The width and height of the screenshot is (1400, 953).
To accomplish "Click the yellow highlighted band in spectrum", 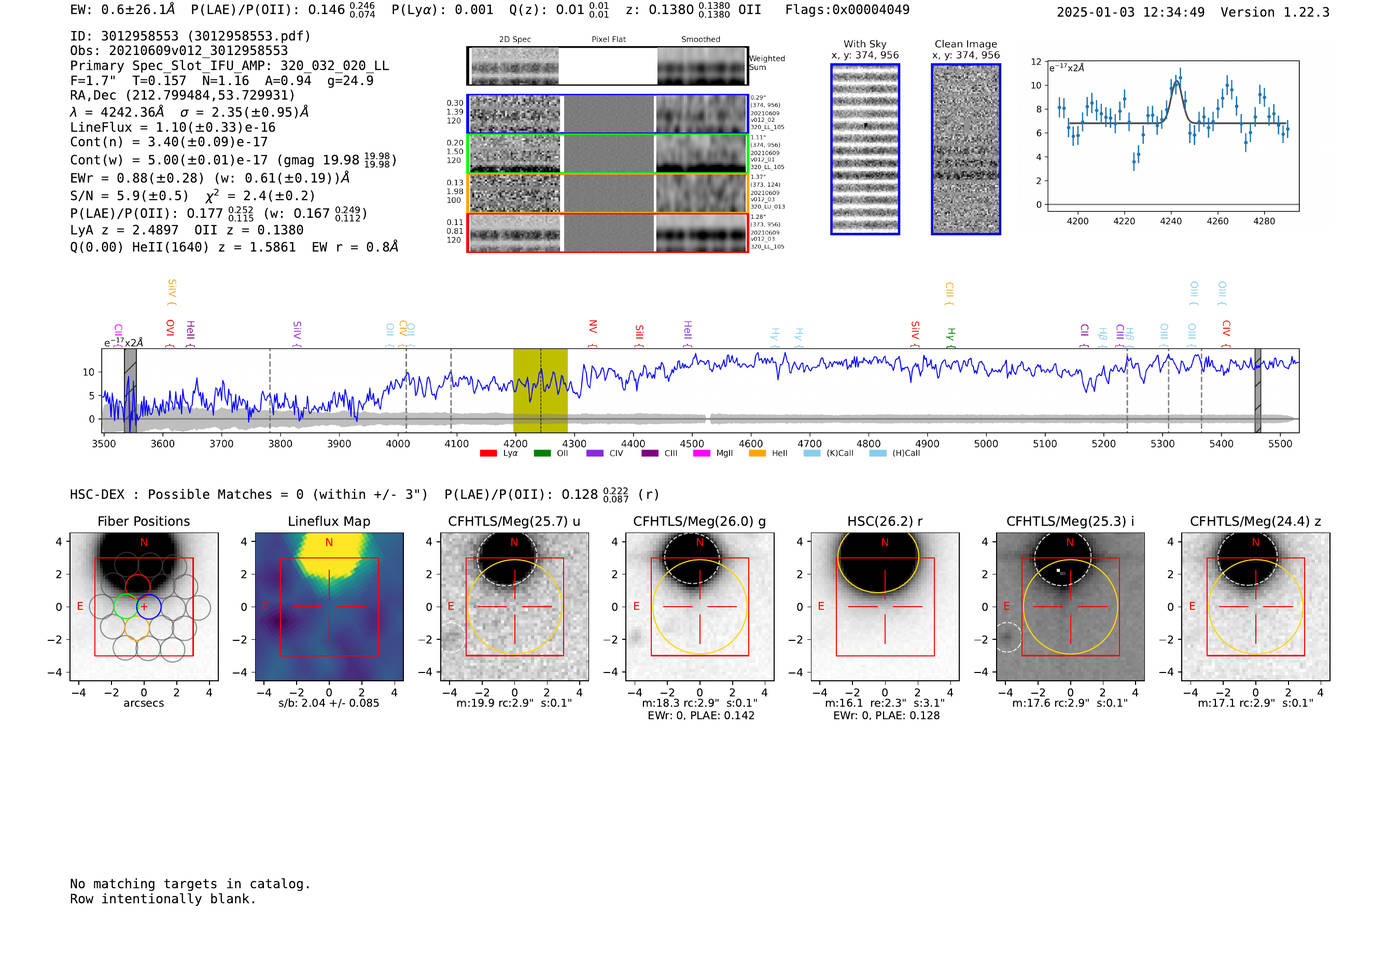I will pos(540,391).
